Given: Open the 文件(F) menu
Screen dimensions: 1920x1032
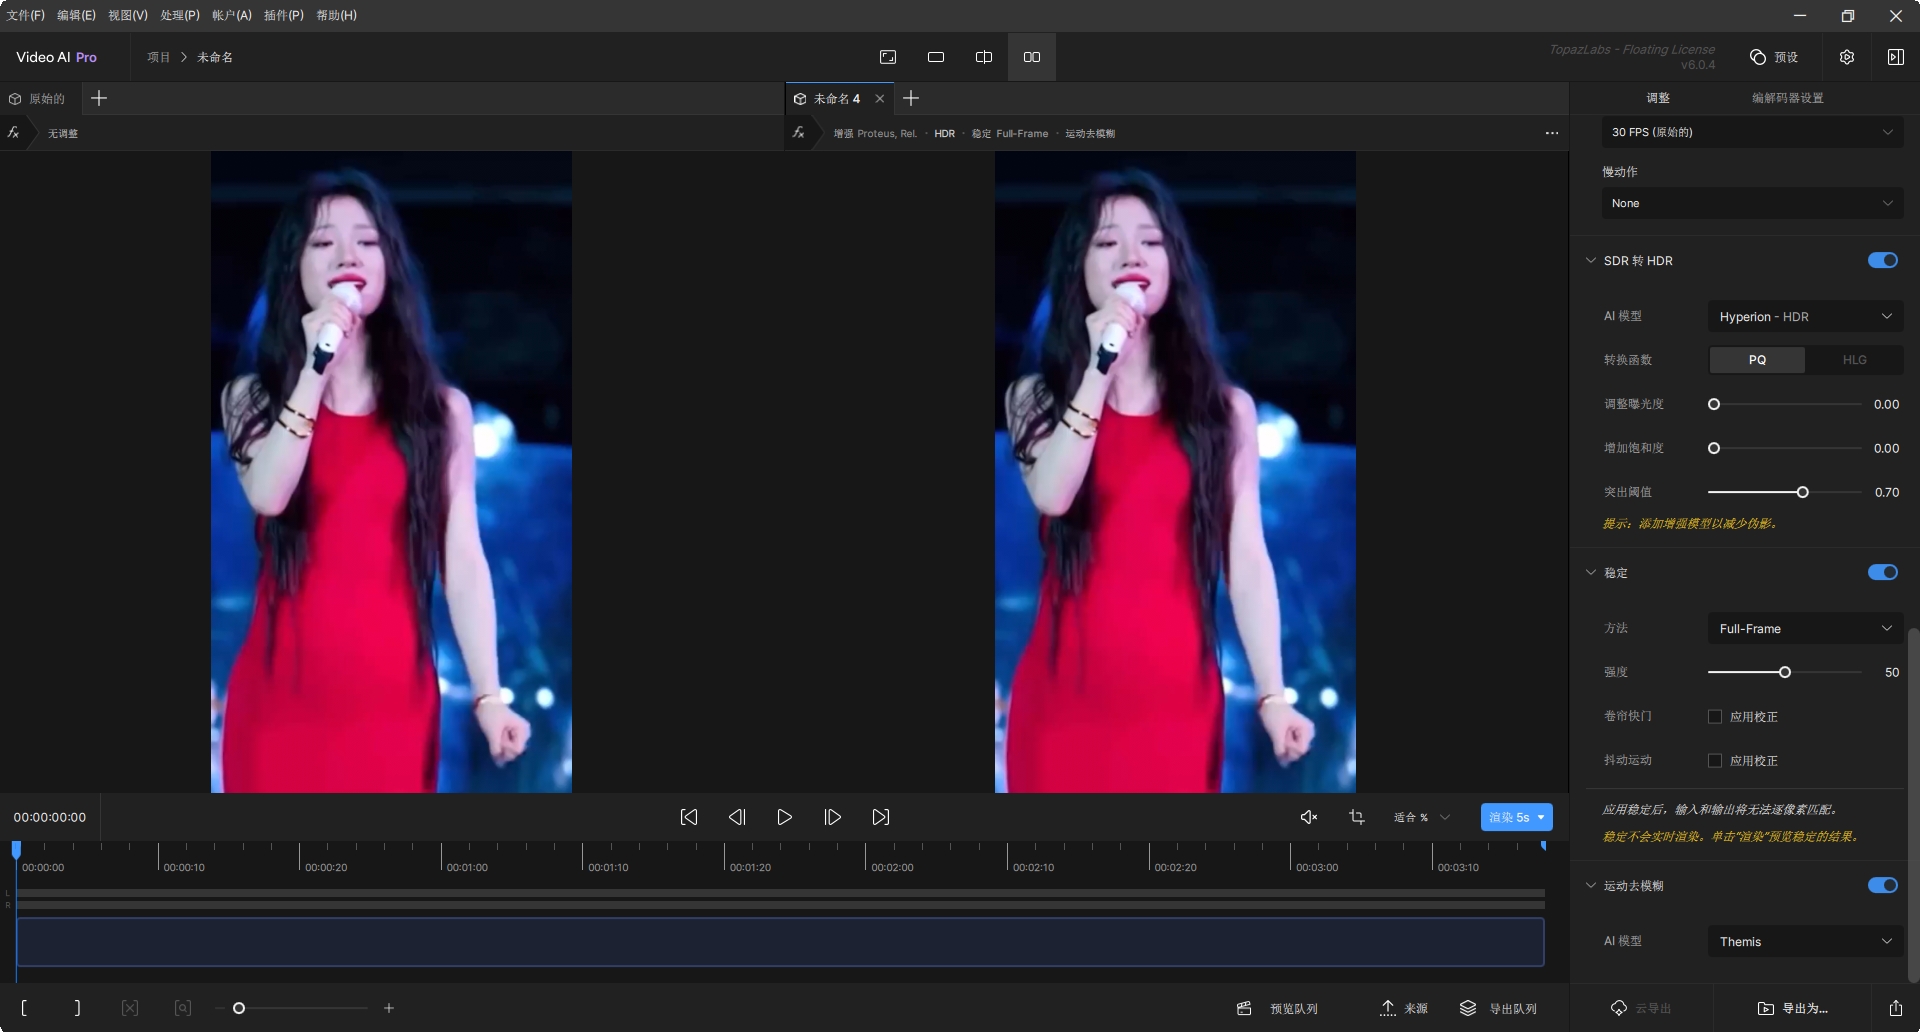Looking at the screenshot, I should coord(26,15).
